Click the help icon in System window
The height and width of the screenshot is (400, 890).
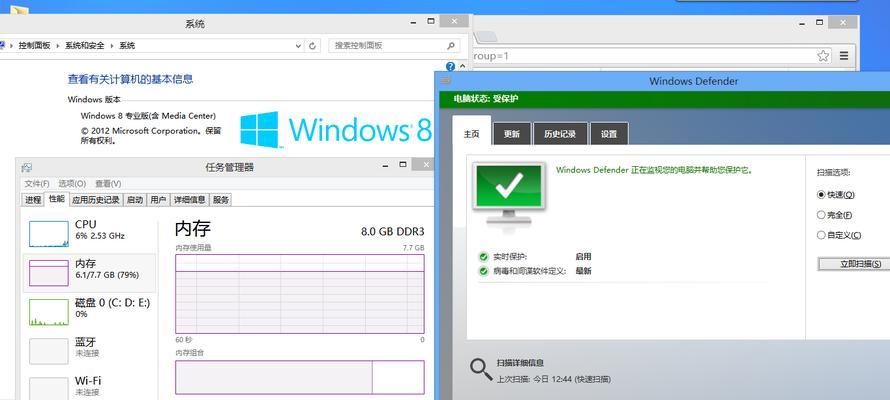[451, 66]
